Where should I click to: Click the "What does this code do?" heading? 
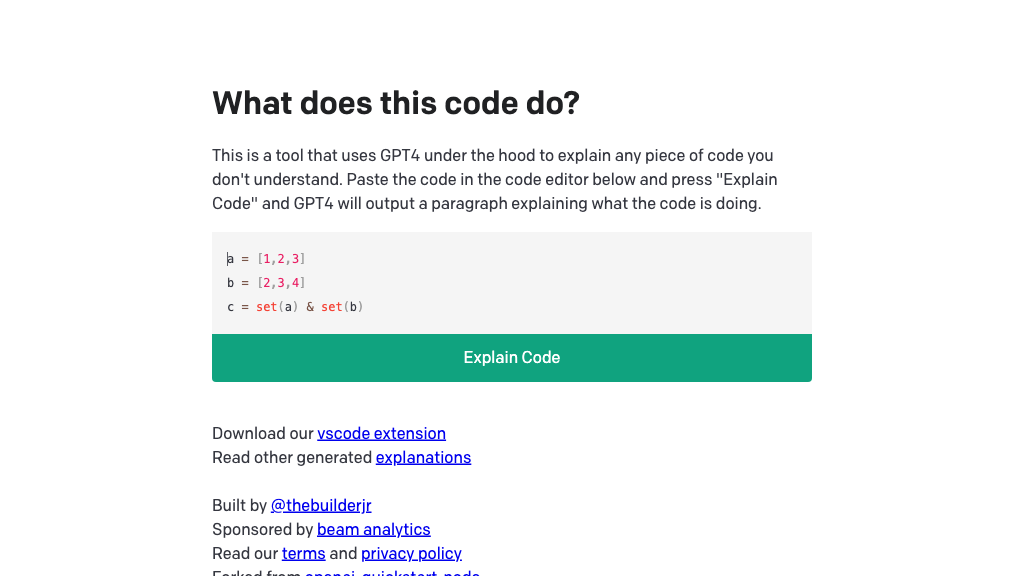[396, 103]
